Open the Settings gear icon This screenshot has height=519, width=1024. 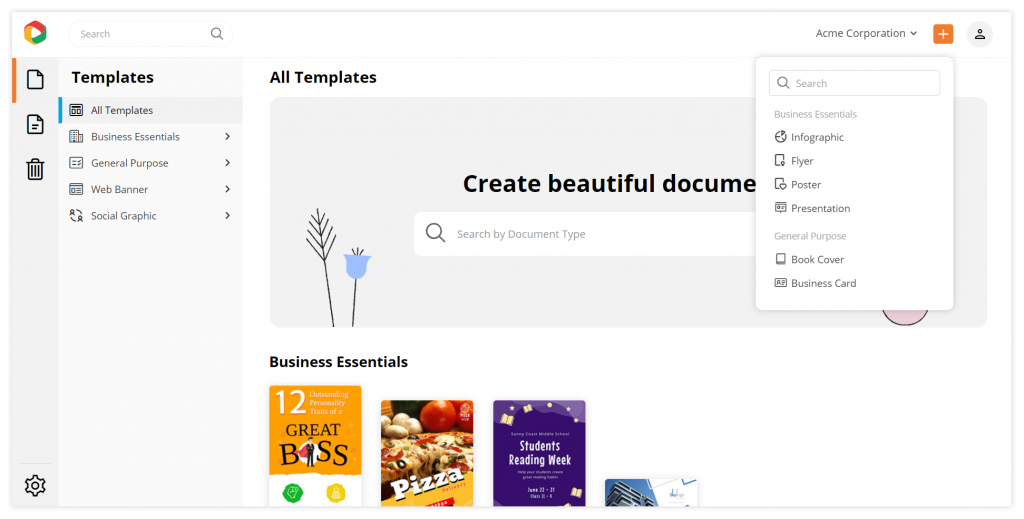35,486
